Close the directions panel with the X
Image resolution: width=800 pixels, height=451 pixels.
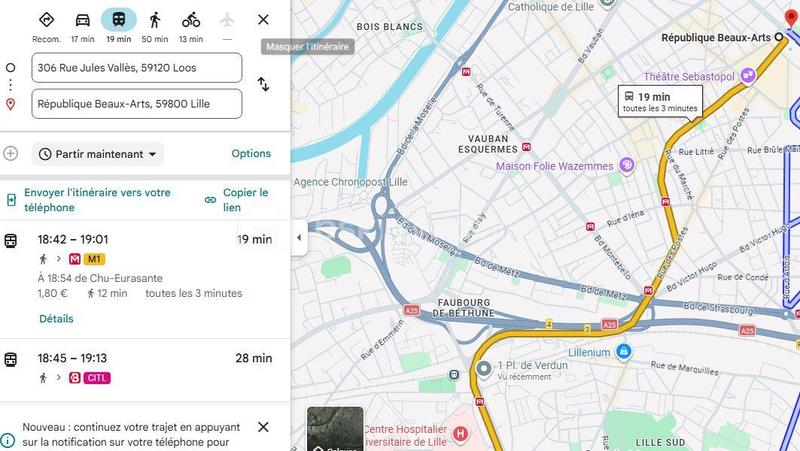pyautogui.click(x=263, y=20)
